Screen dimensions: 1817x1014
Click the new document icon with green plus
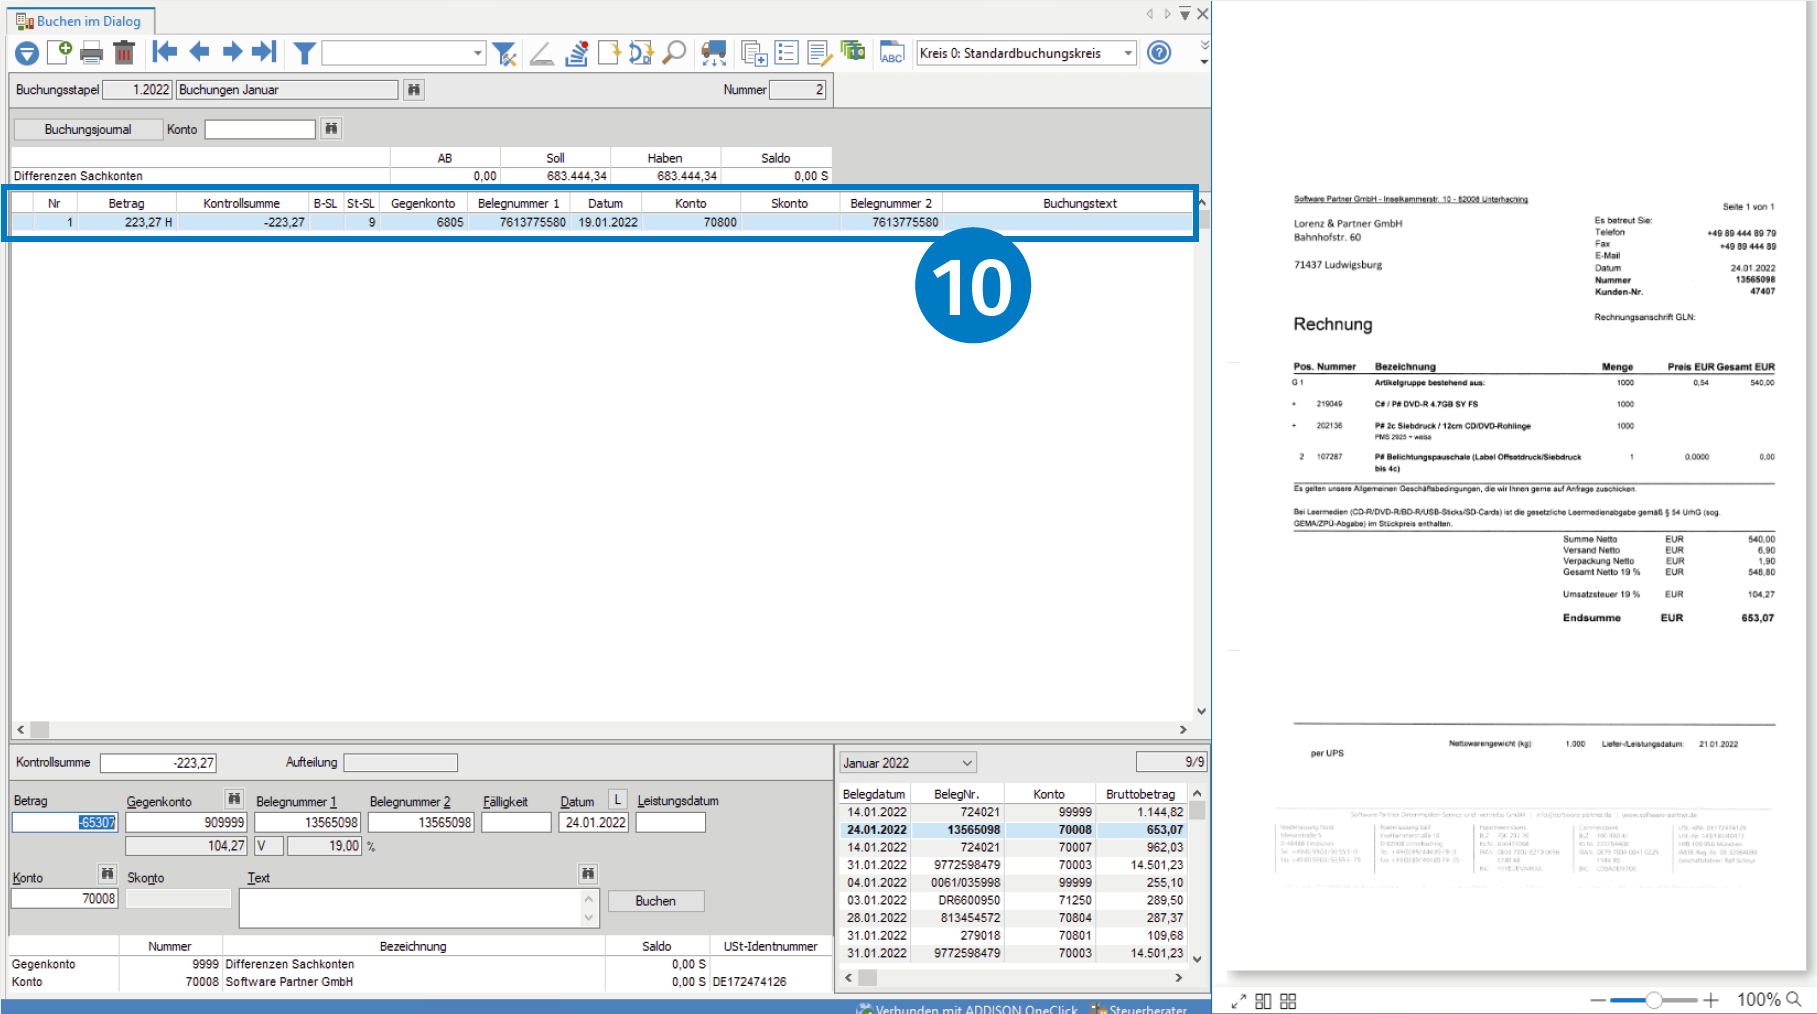pyautogui.click(x=59, y=52)
